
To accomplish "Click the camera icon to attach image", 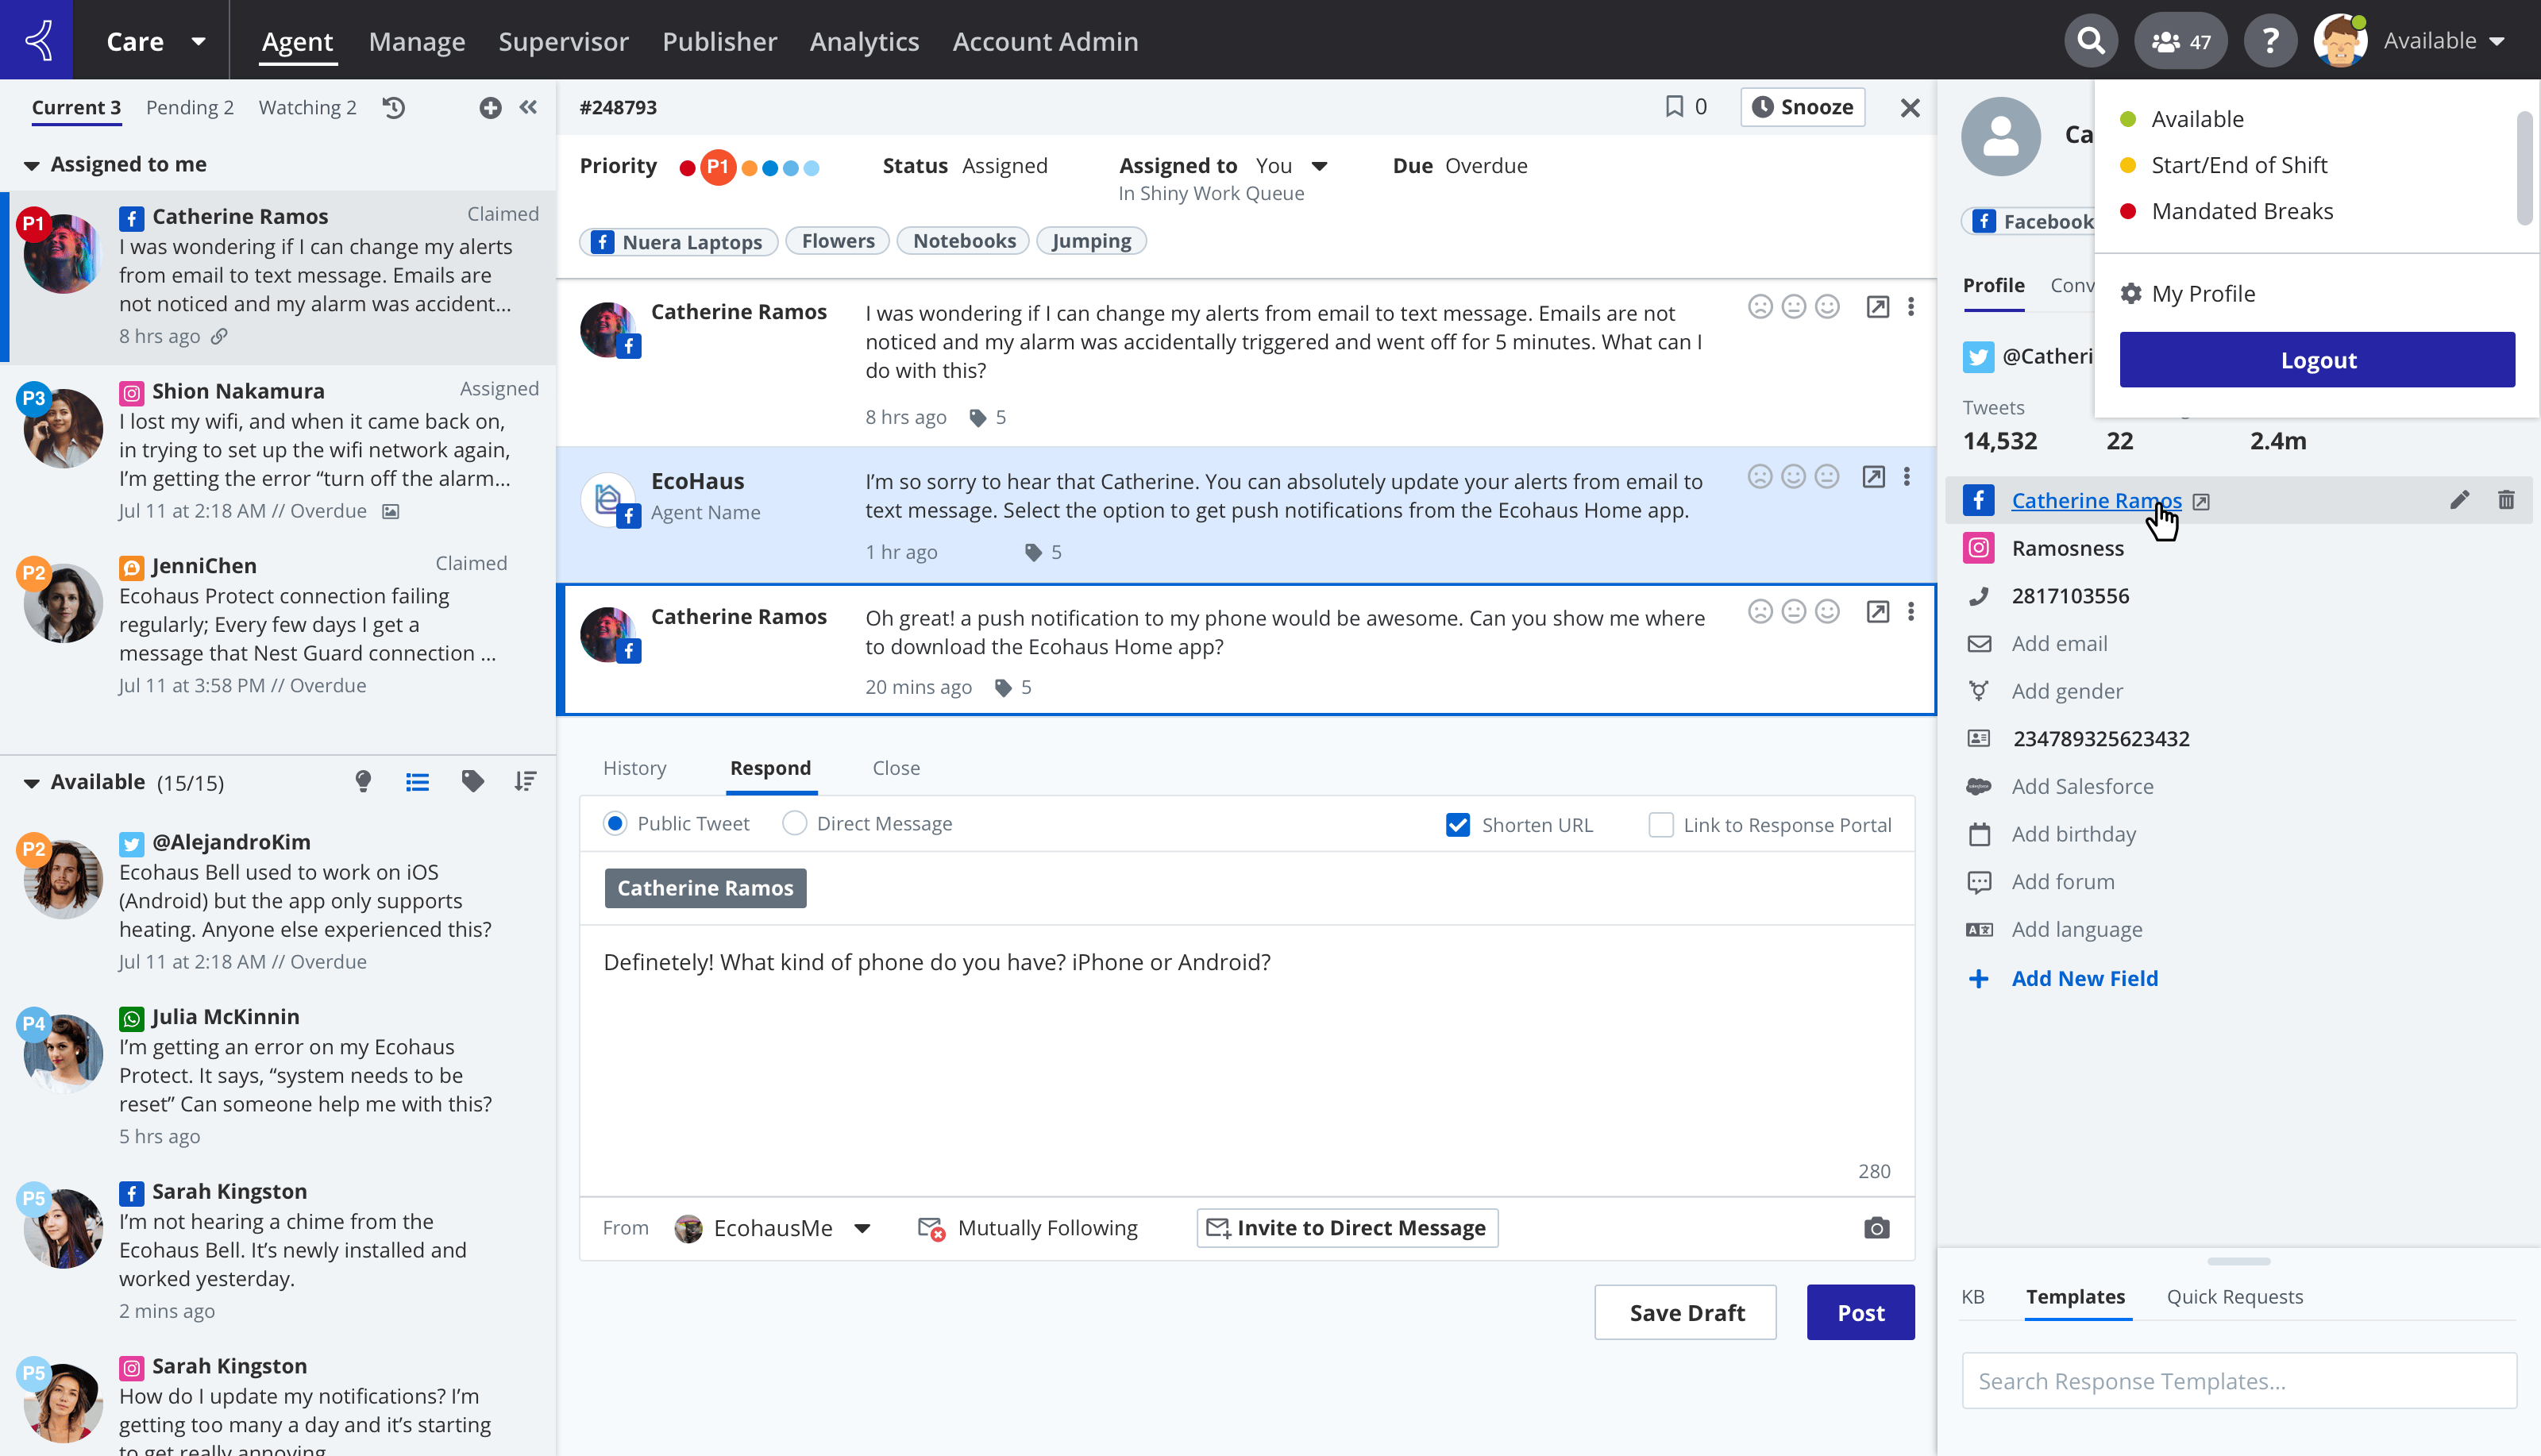I will click(1876, 1228).
